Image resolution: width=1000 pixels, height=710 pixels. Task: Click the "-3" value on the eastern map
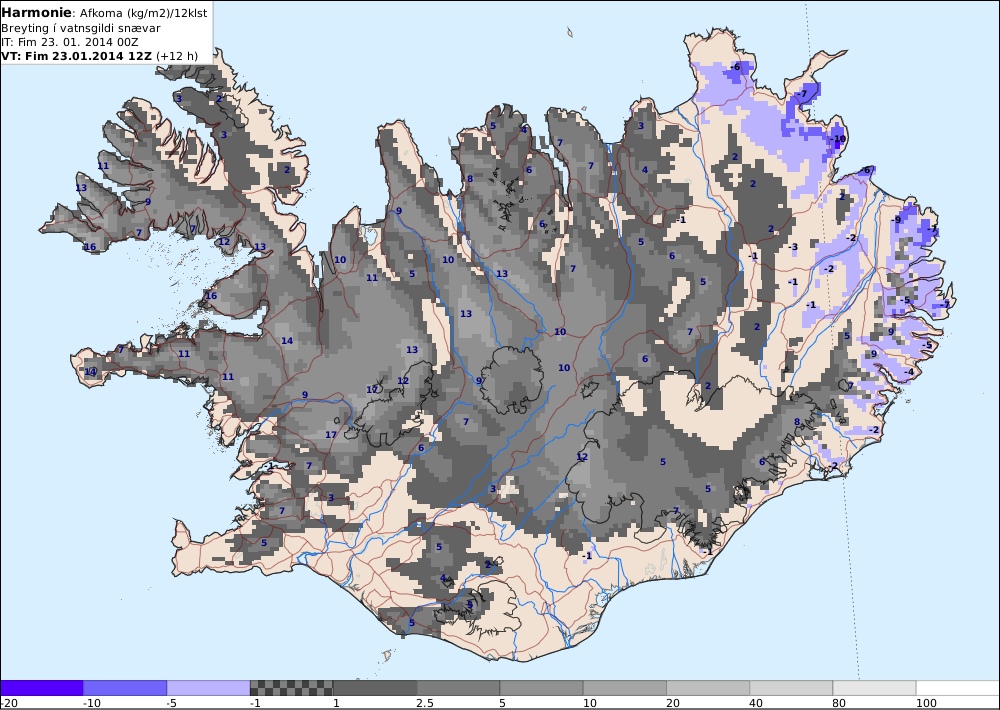pyautogui.click(x=793, y=247)
